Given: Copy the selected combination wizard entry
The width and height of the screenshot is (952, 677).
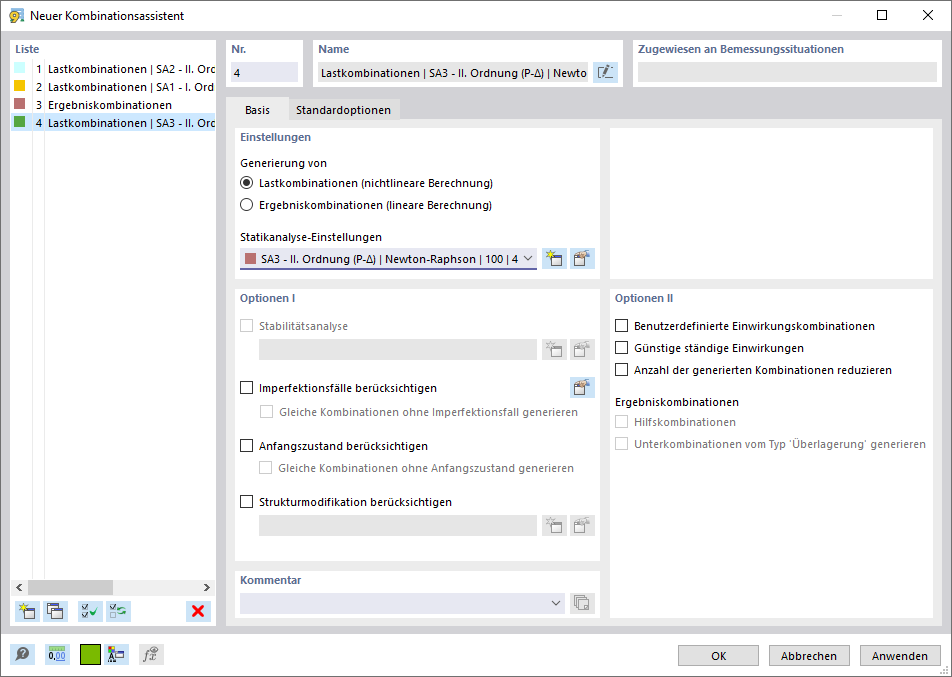Looking at the screenshot, I should [x=55, y=611].
